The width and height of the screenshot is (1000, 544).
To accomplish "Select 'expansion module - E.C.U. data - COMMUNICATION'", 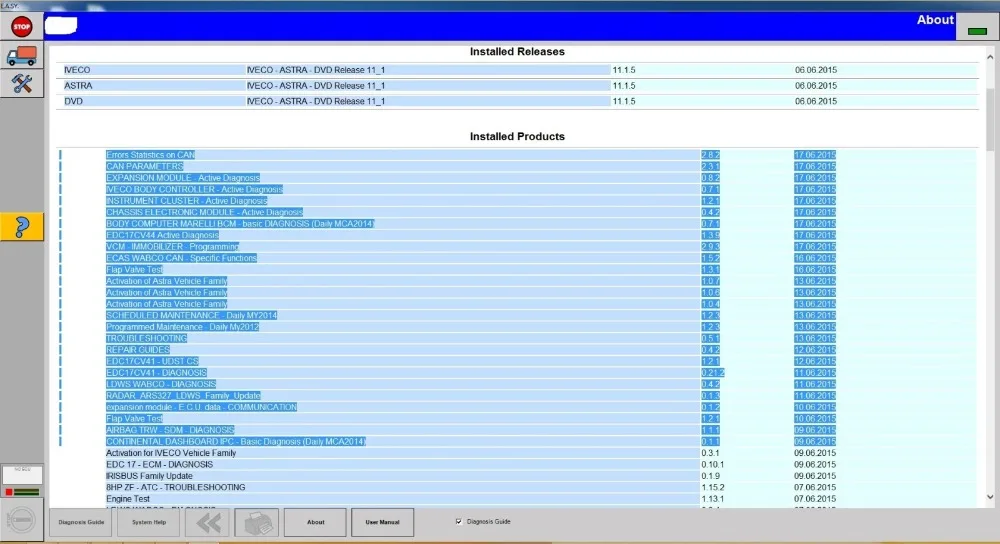I will (x=201, y=408).
